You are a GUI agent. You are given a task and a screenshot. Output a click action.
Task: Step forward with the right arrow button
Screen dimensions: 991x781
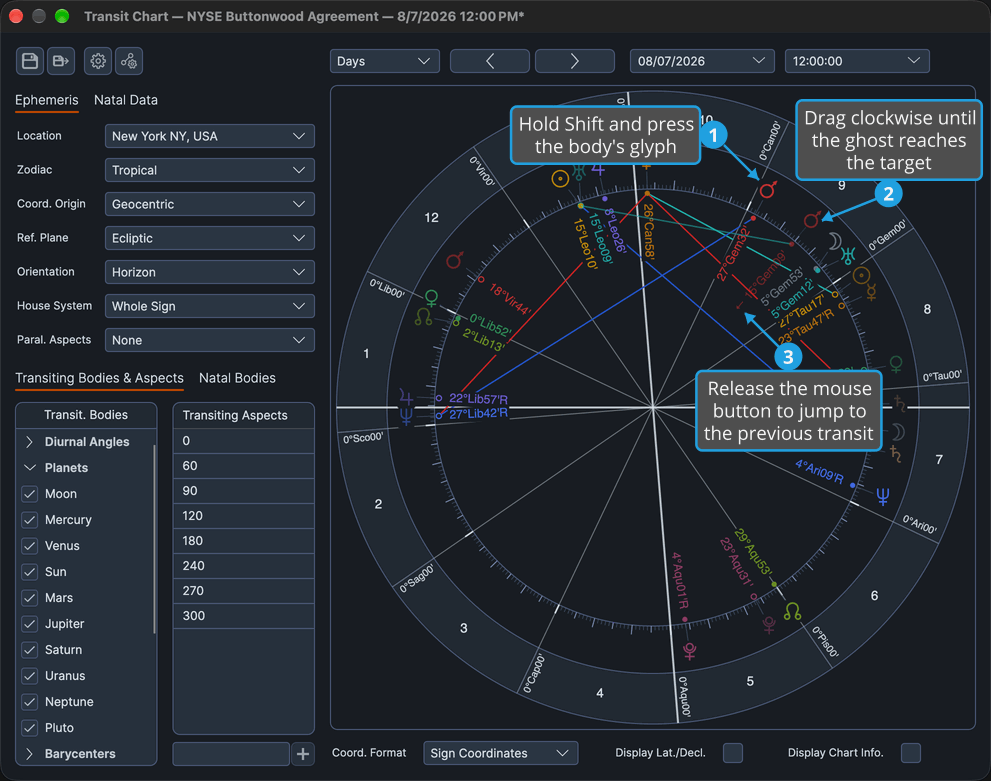[575, 61]
